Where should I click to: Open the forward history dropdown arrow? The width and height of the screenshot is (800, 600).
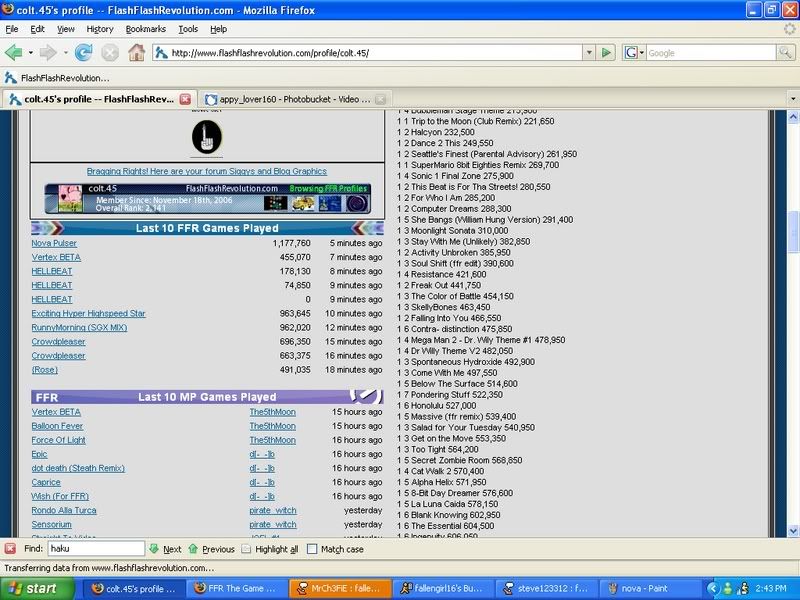(x=65, y=53)
